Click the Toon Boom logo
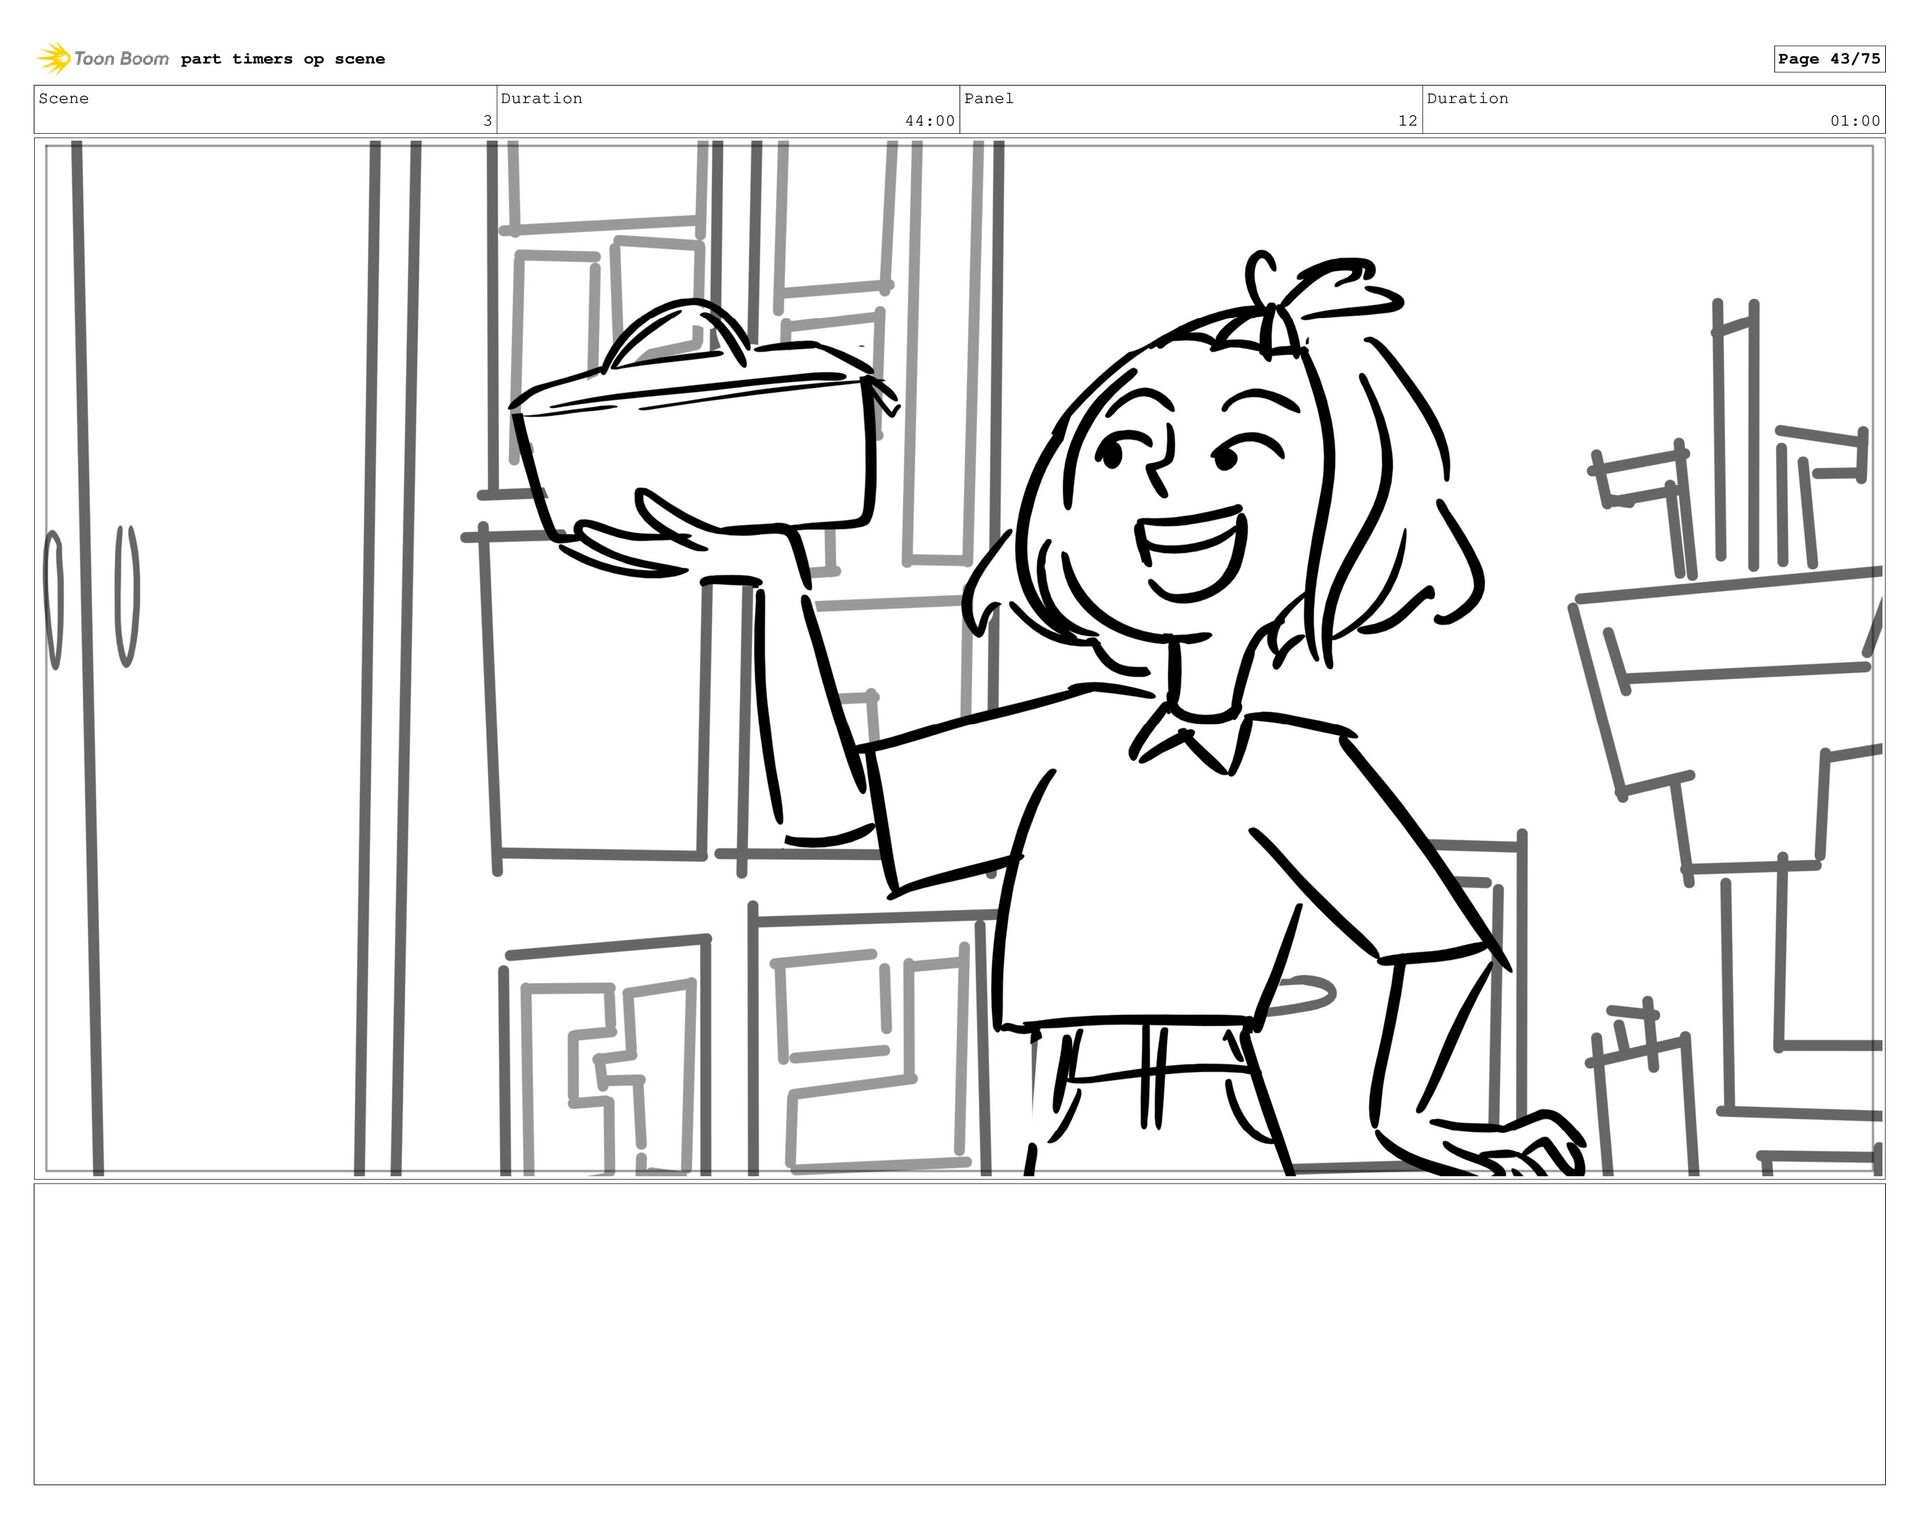Viewport: 1920px width, 1536px height. point(103,59)
